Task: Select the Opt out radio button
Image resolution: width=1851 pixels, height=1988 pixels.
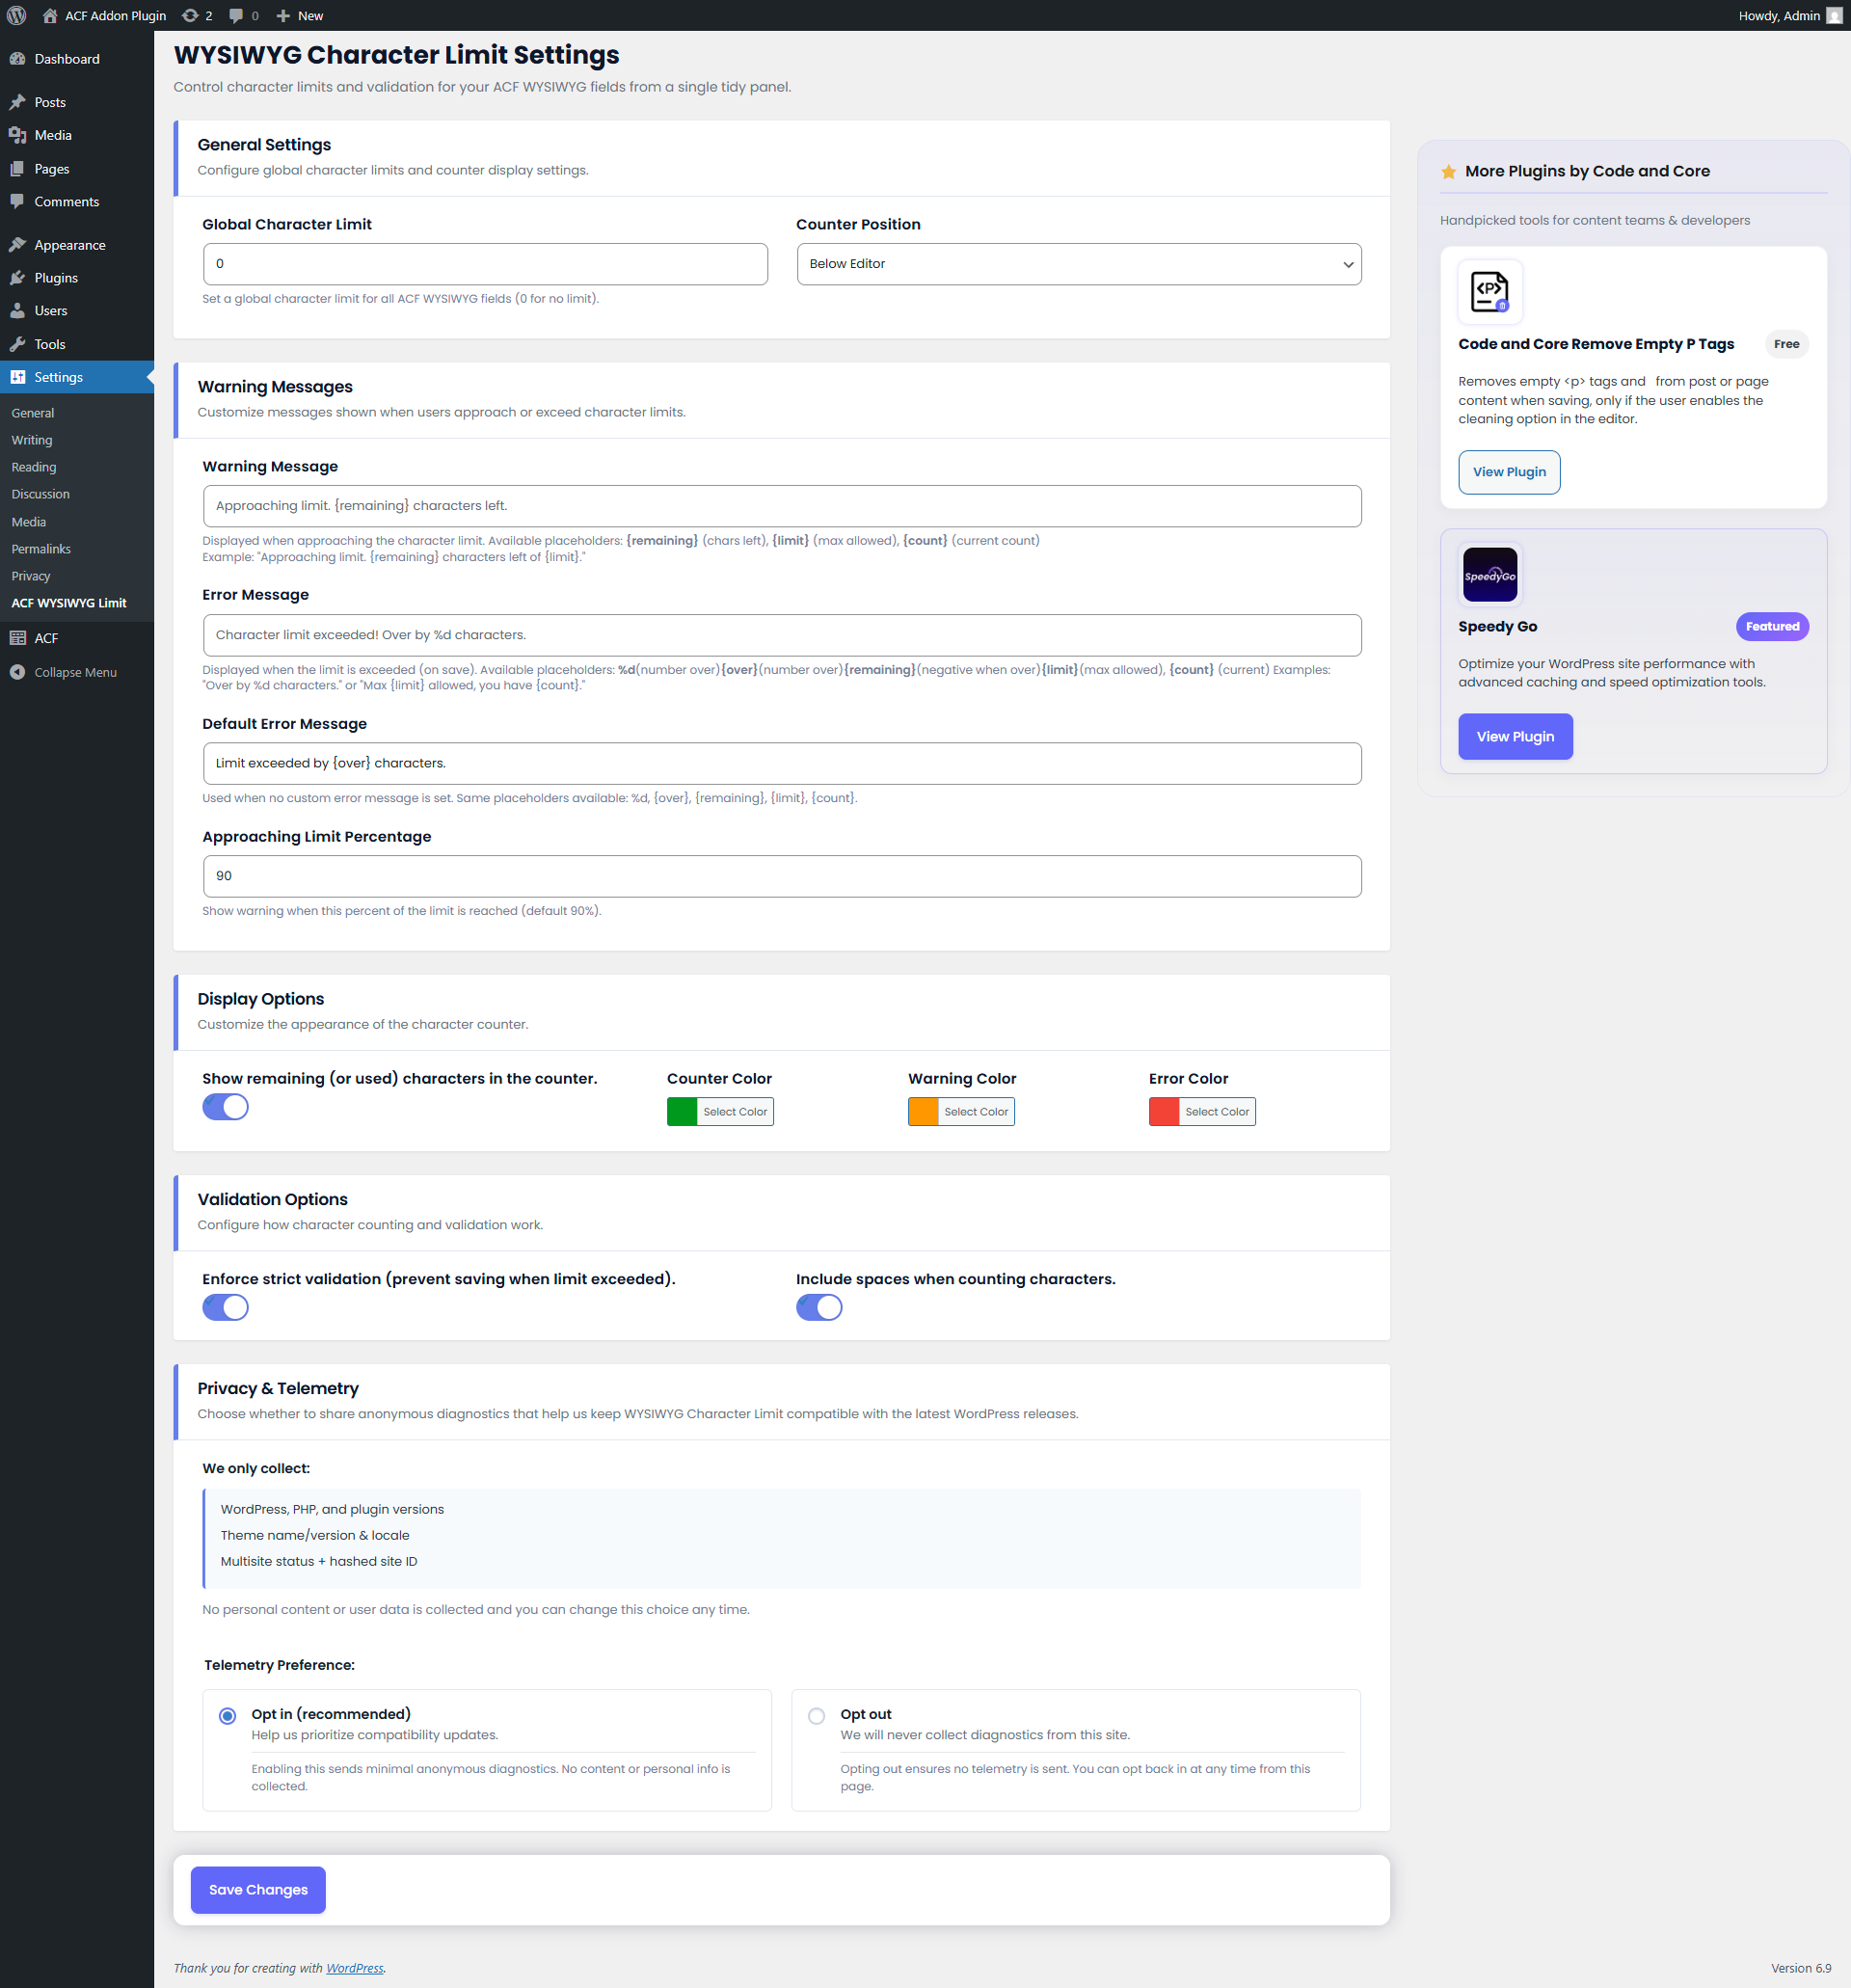Action: pyautogui.click(x=816, y=1716)
